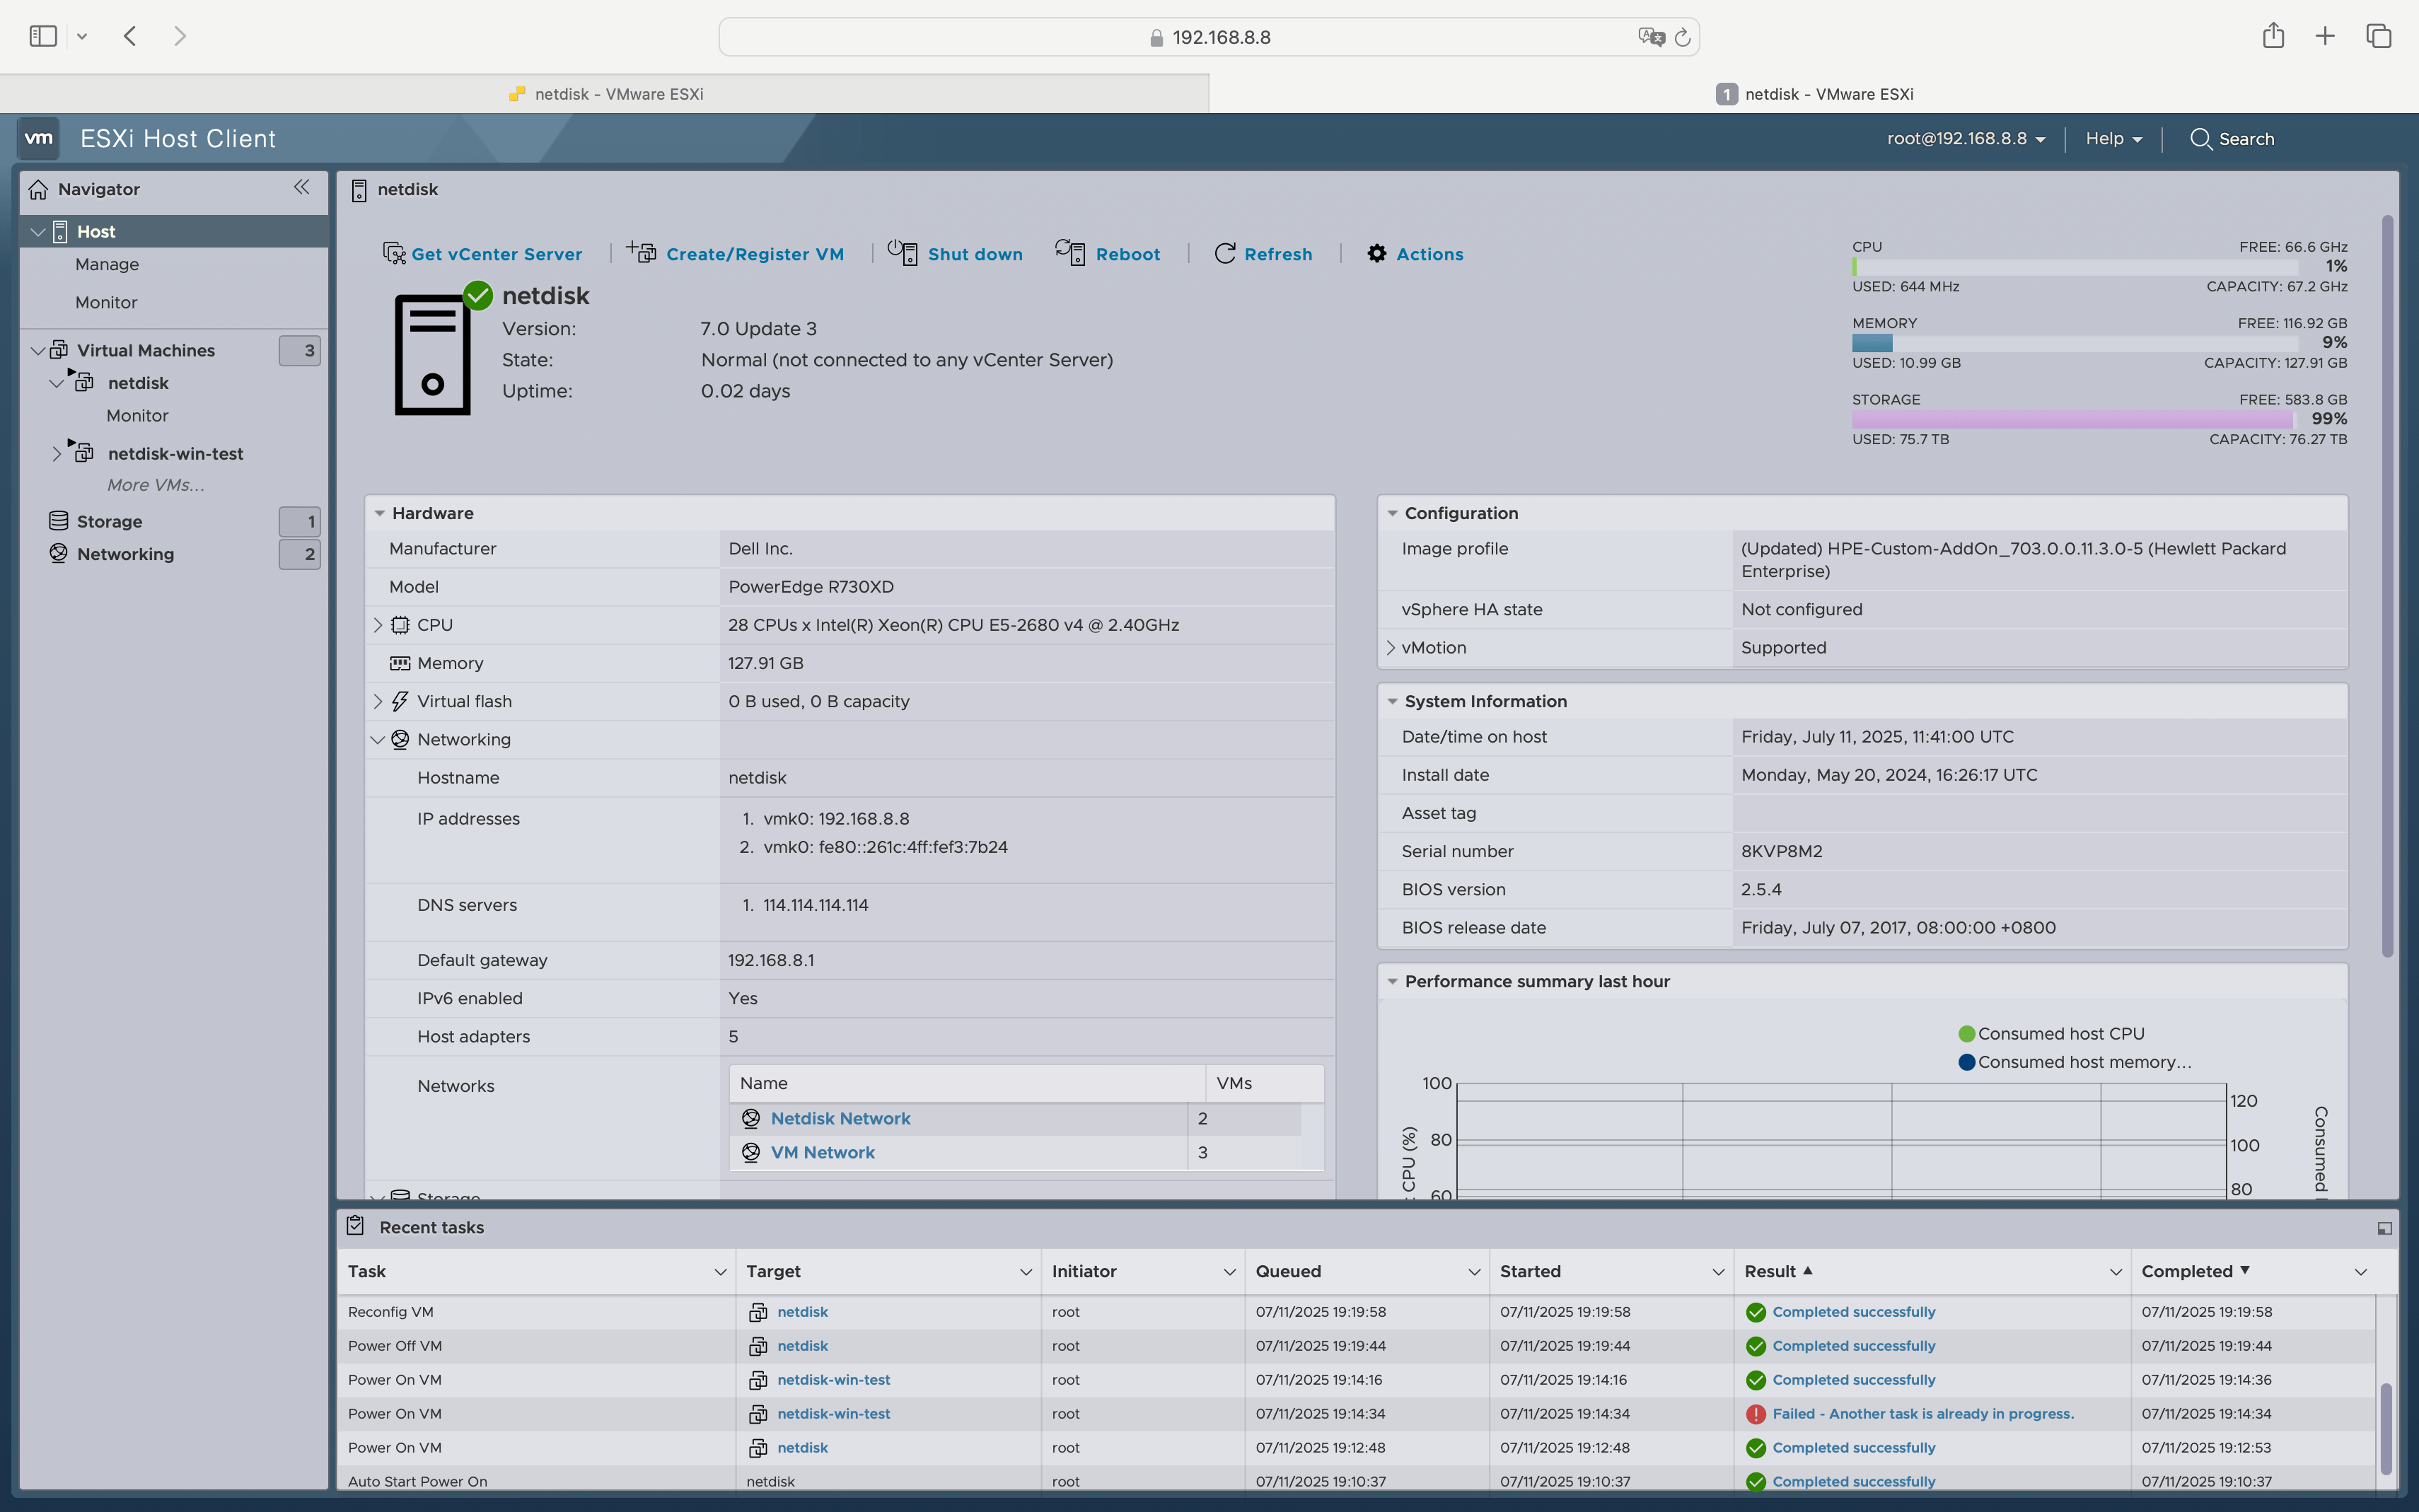Click the translate icon in address bar
The width and height of the screenshot is (2419, 1512).
click(1651, 37)
